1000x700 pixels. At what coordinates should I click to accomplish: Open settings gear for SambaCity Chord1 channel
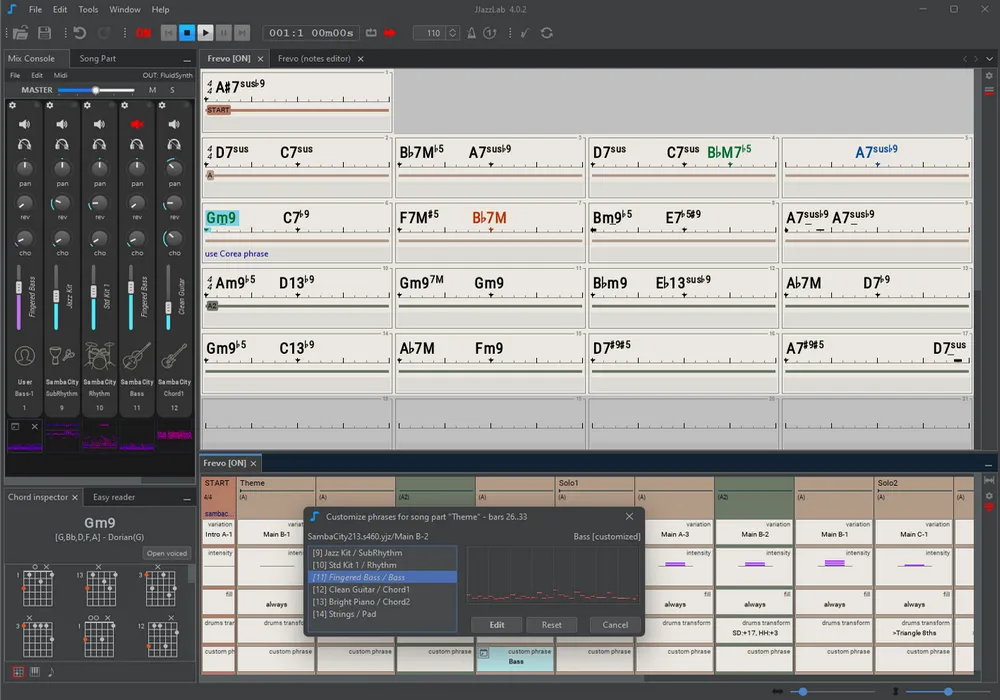(x=162, y=105)
